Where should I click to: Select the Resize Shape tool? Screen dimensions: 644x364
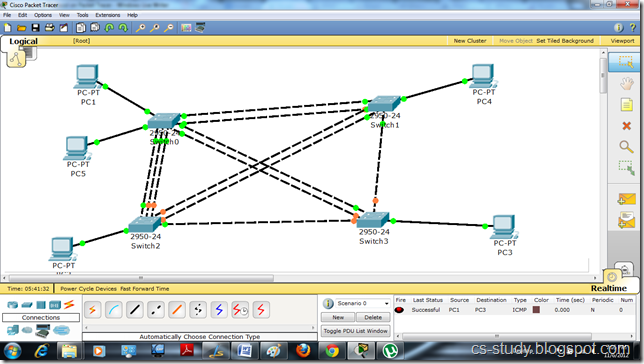627,168
